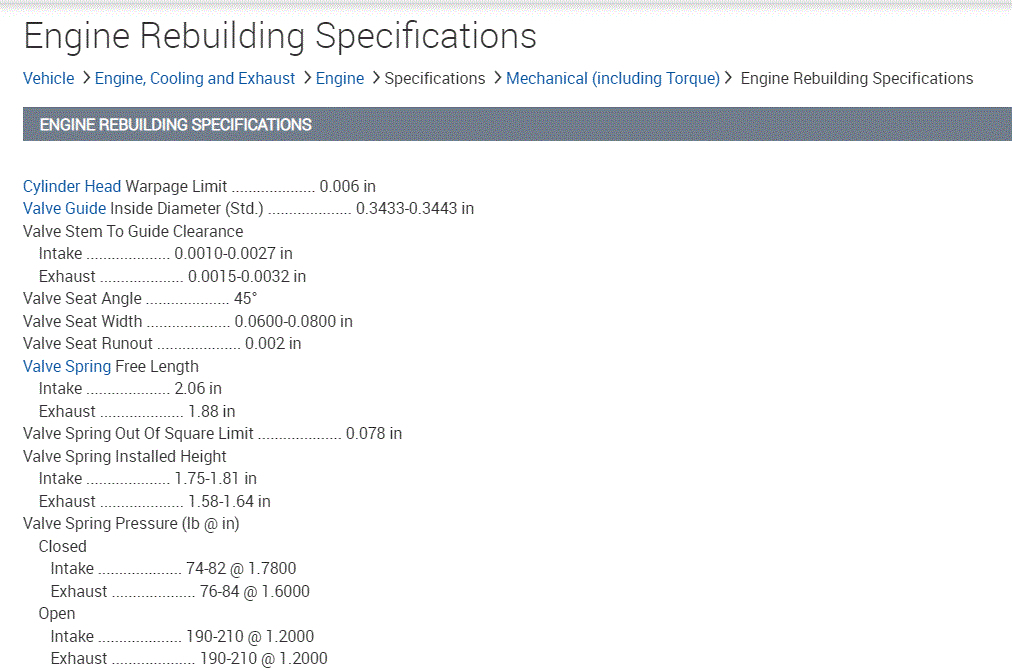This screenshot has width=1012, height=671.
Task: Click the chevron right after Vehicle breadcrumb
Action: point(86,78)
